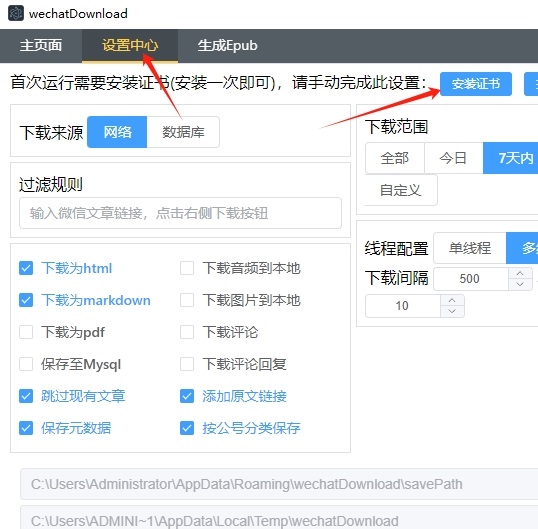The height and width of the screenshot is (529, 538).
Task: Check 下载图片到本地 option
Action: point(187,300)
